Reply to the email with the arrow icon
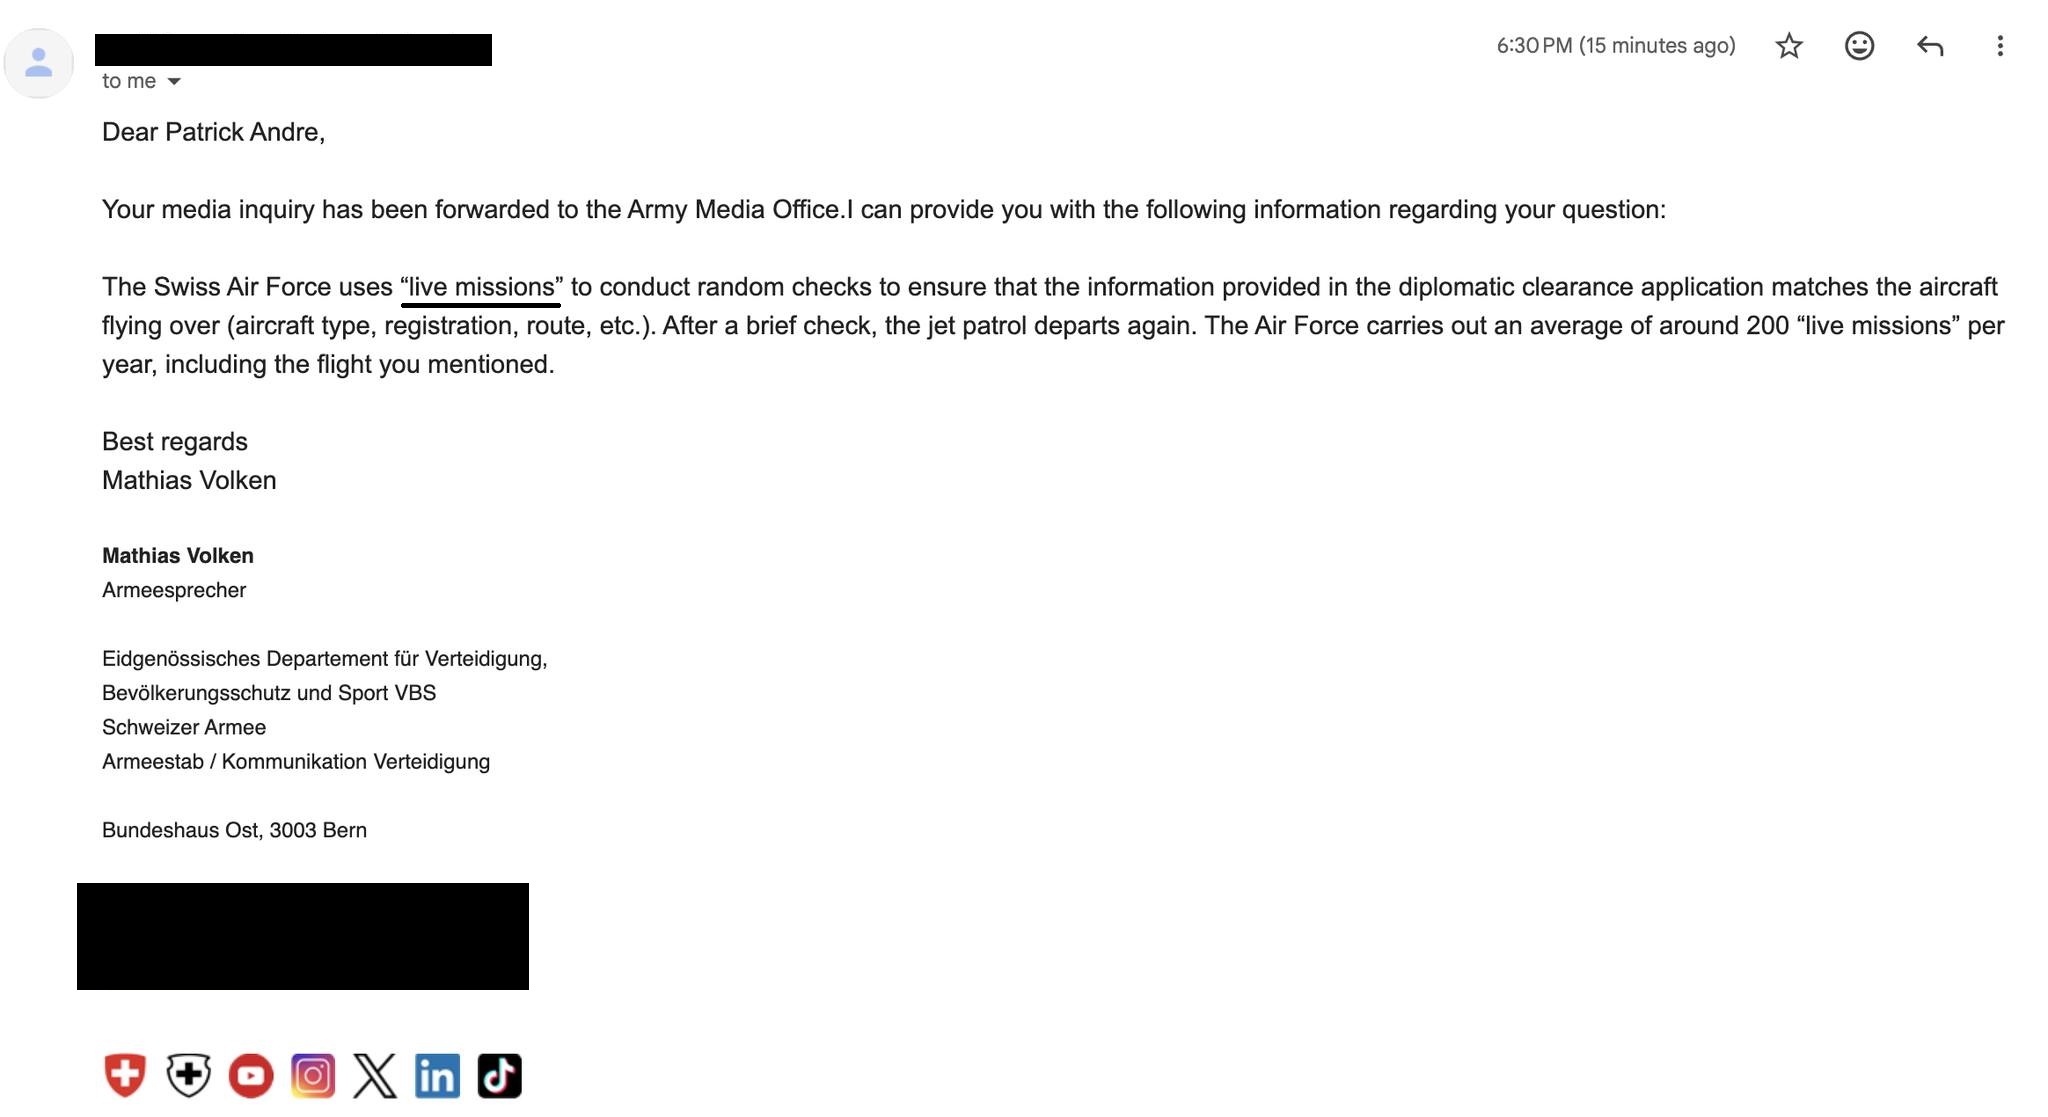The width and height of the screenshot is (2048, 1117). point(1929,46)
